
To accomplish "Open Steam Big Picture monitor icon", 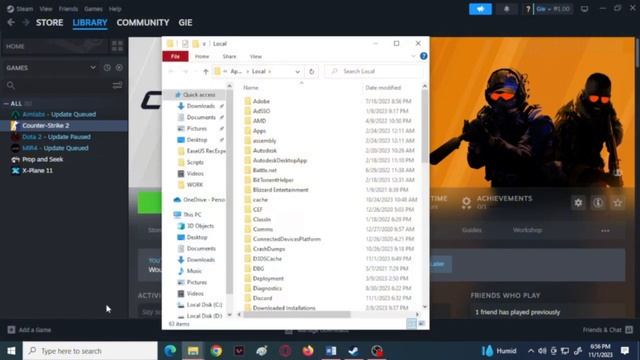I will coord(584,9).
